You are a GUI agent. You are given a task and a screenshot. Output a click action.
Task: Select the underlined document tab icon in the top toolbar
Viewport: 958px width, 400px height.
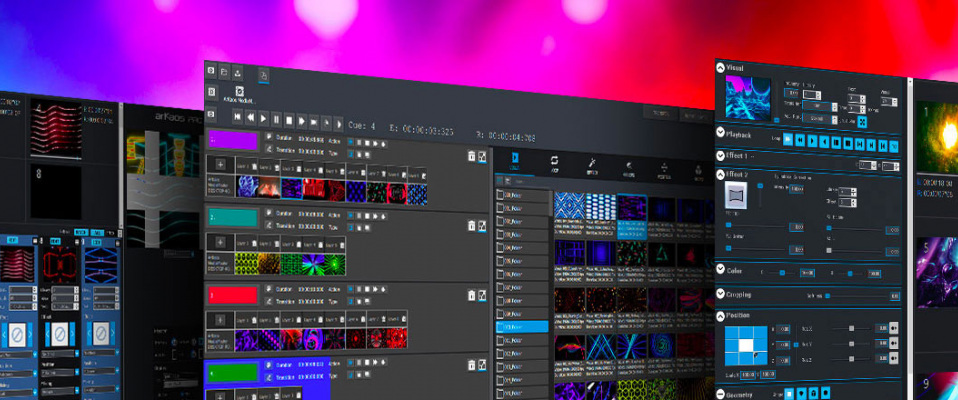[263, 76]
